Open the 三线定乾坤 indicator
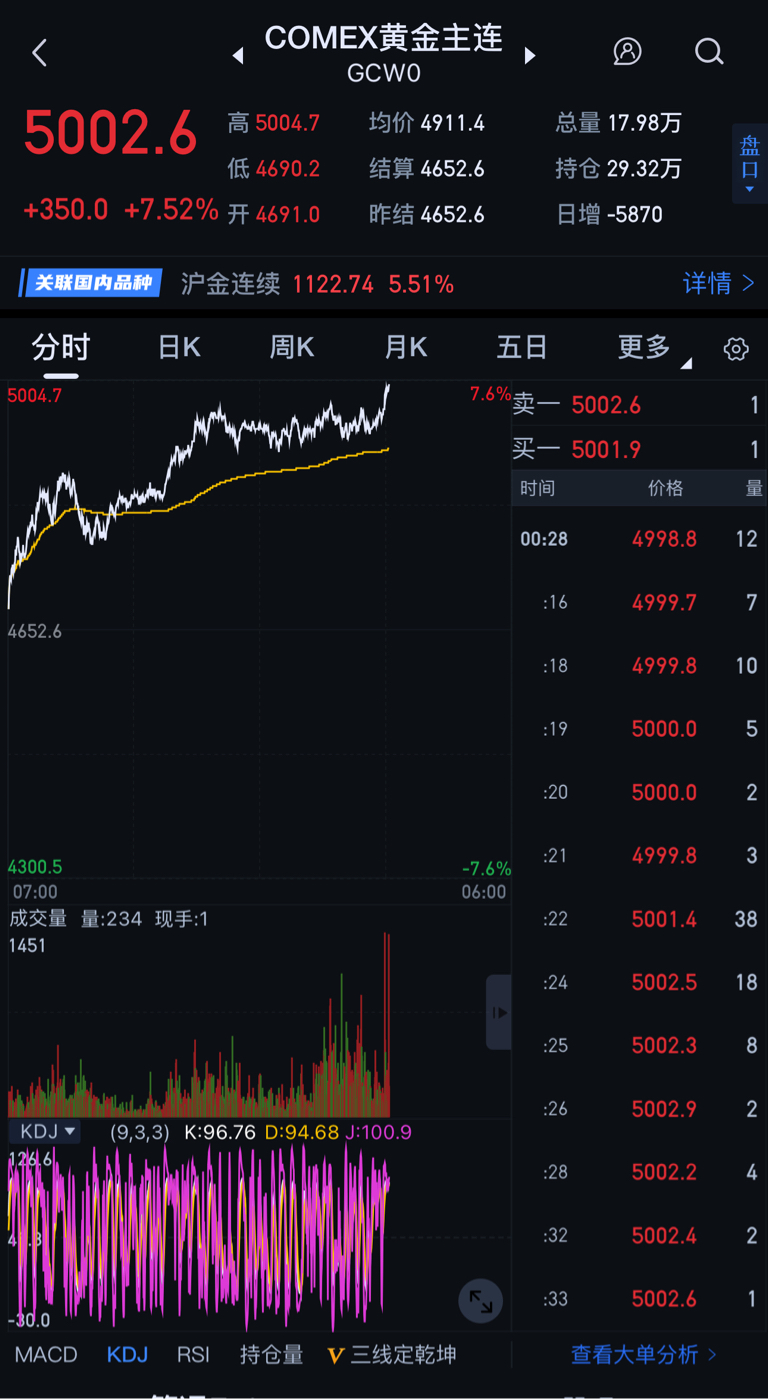 point(391,1355)
